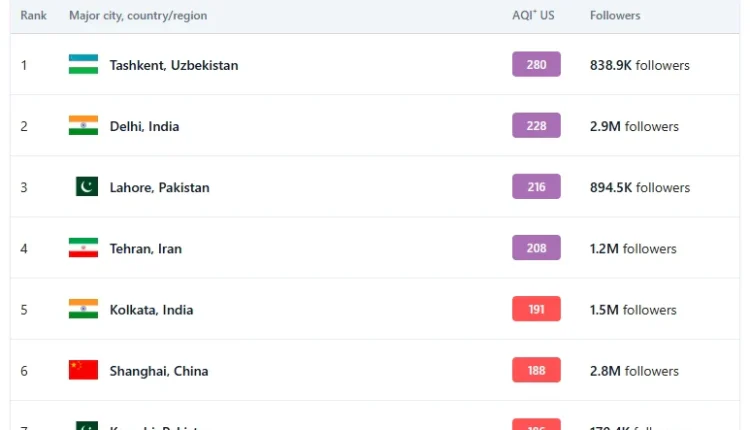Viewport: 750px width, 430px height.
Task: Click the India flag beside Kolkata
Action: (83, 309)
